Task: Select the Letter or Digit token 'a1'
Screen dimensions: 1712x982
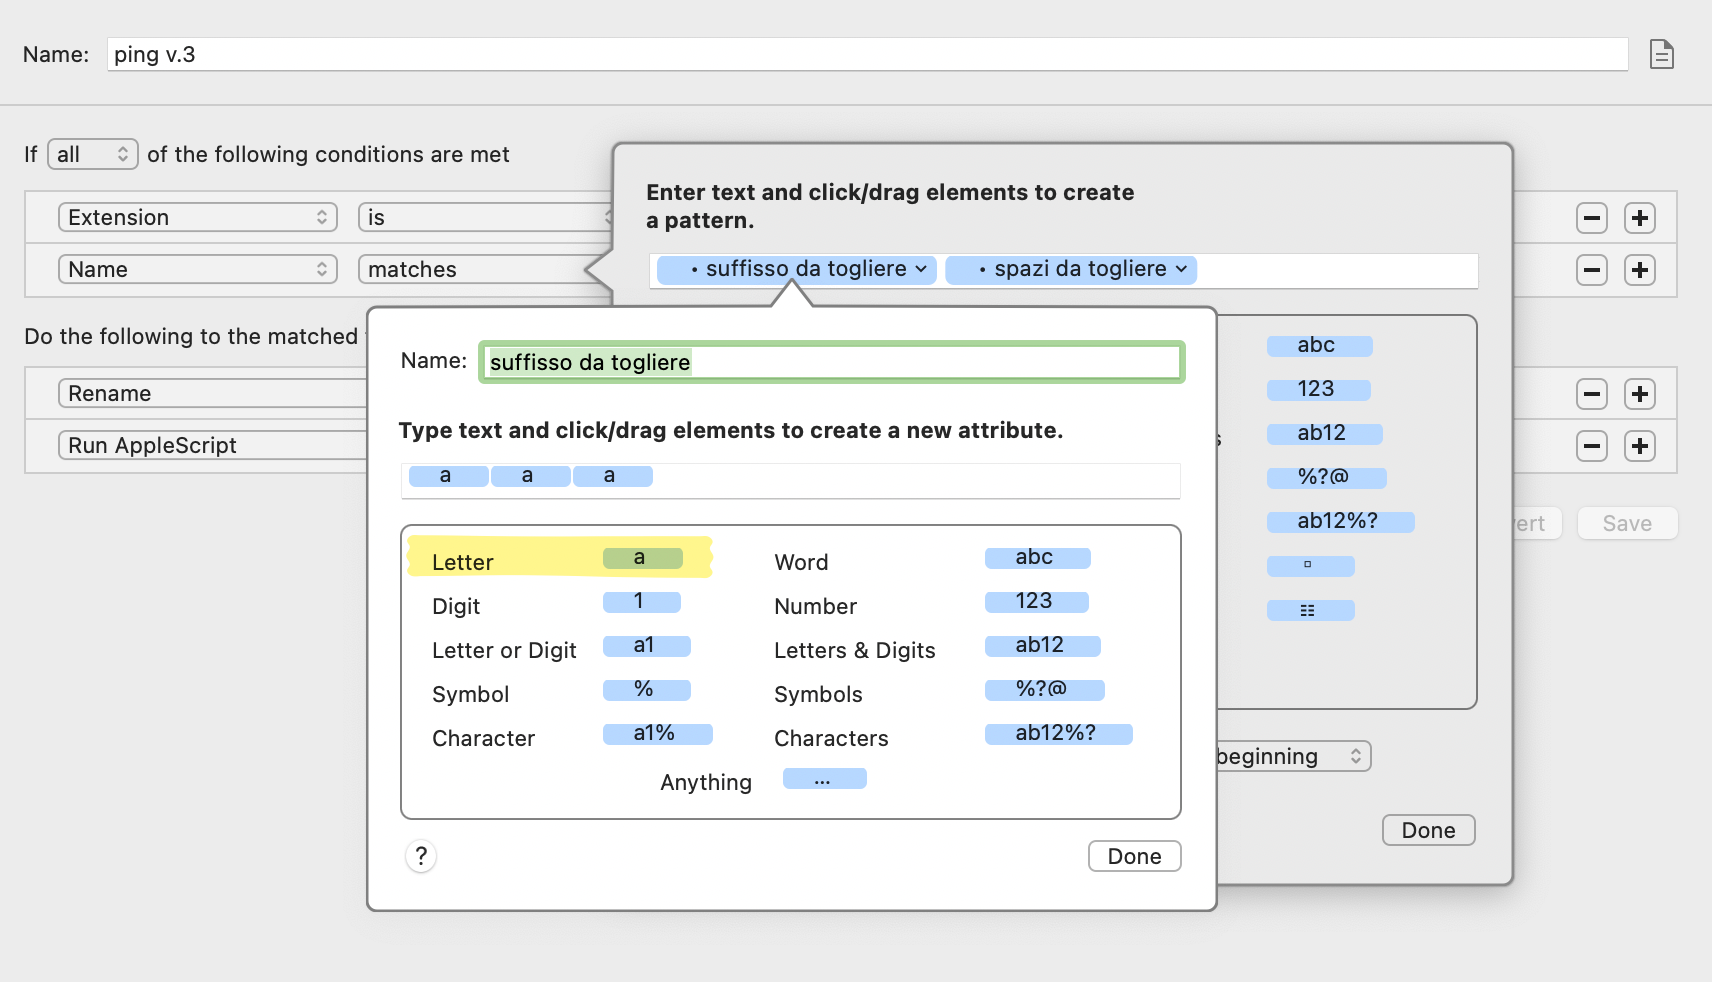Action: (x=647, y=646)
